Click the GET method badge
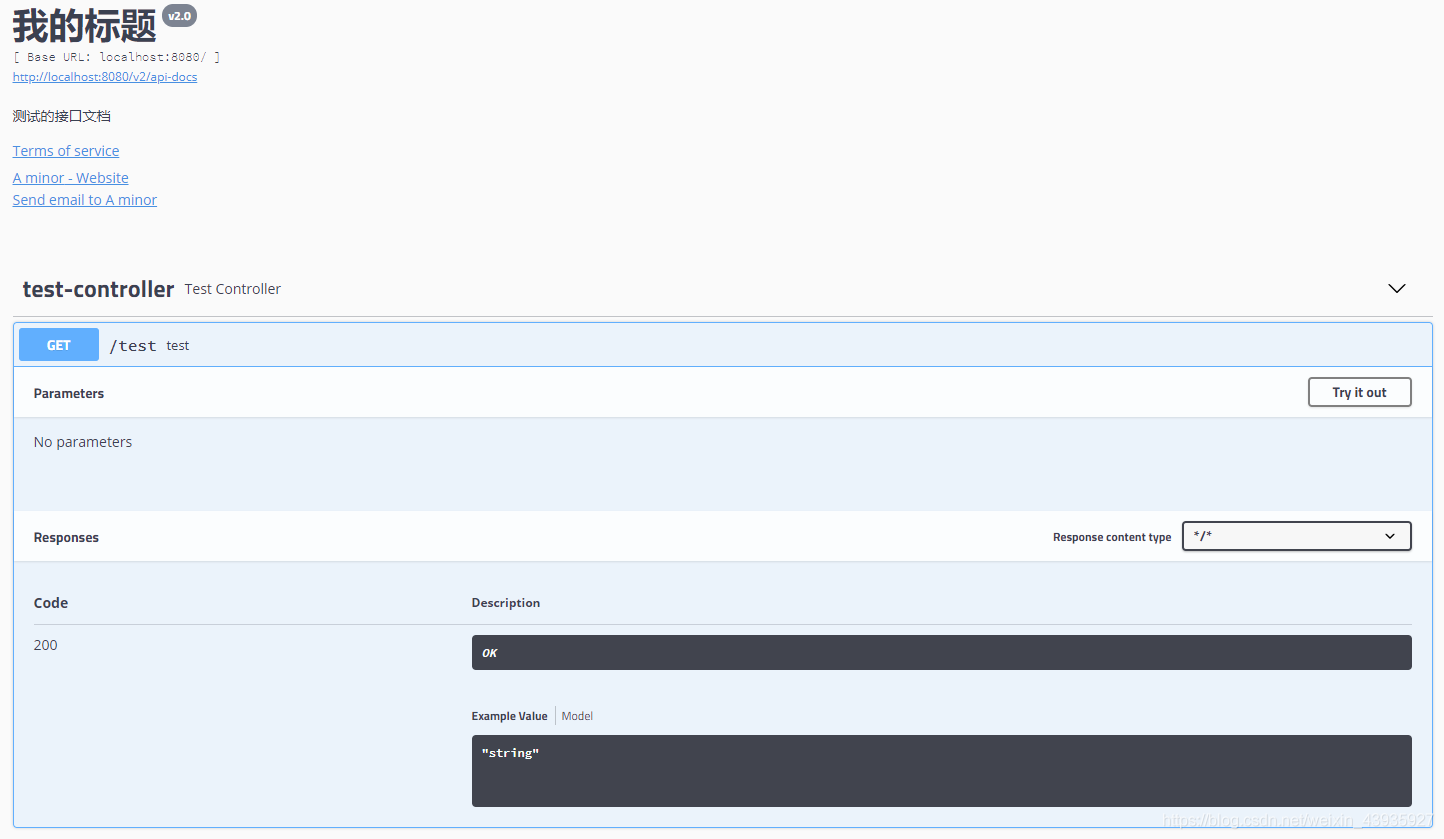The height and width of the screenshot is (839, 1444). point(59,345)
